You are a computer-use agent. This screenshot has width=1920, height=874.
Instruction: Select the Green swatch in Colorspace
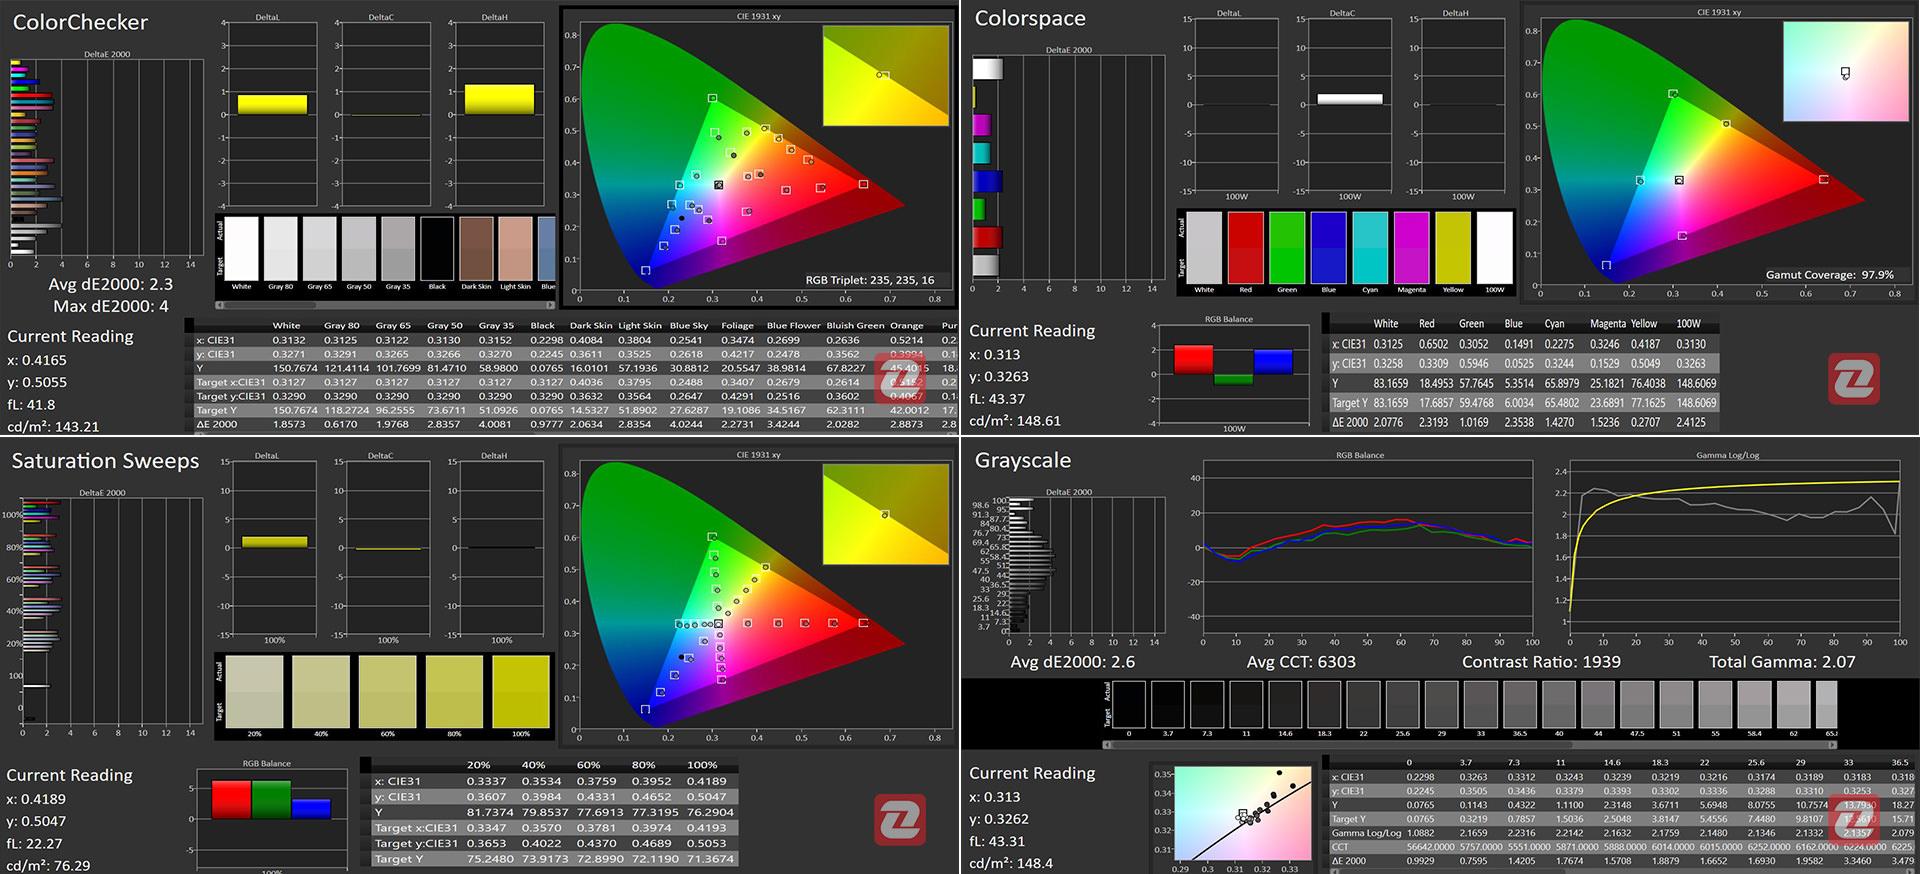(x=1287, y=247)
